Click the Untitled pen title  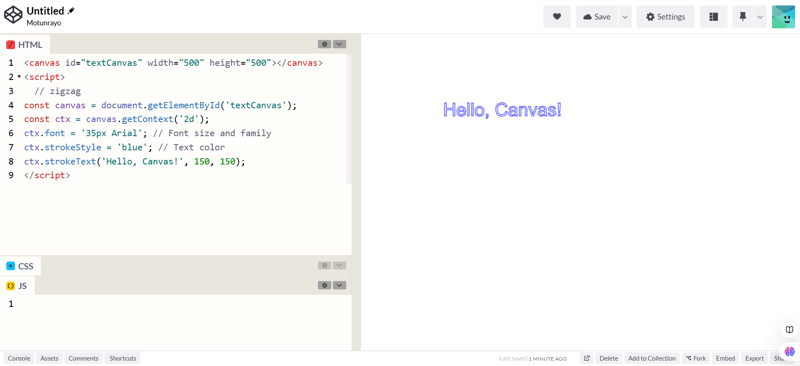pyautogui.click(x=45, y=11)
